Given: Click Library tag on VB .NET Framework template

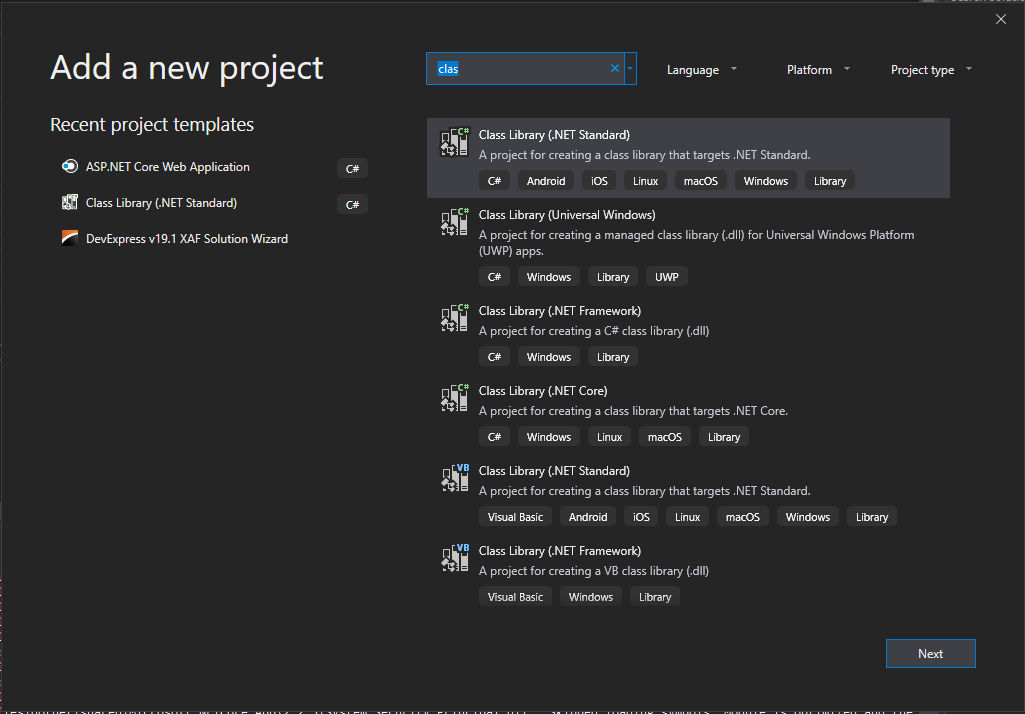Looking at the screenshot, I should [655, 597].
